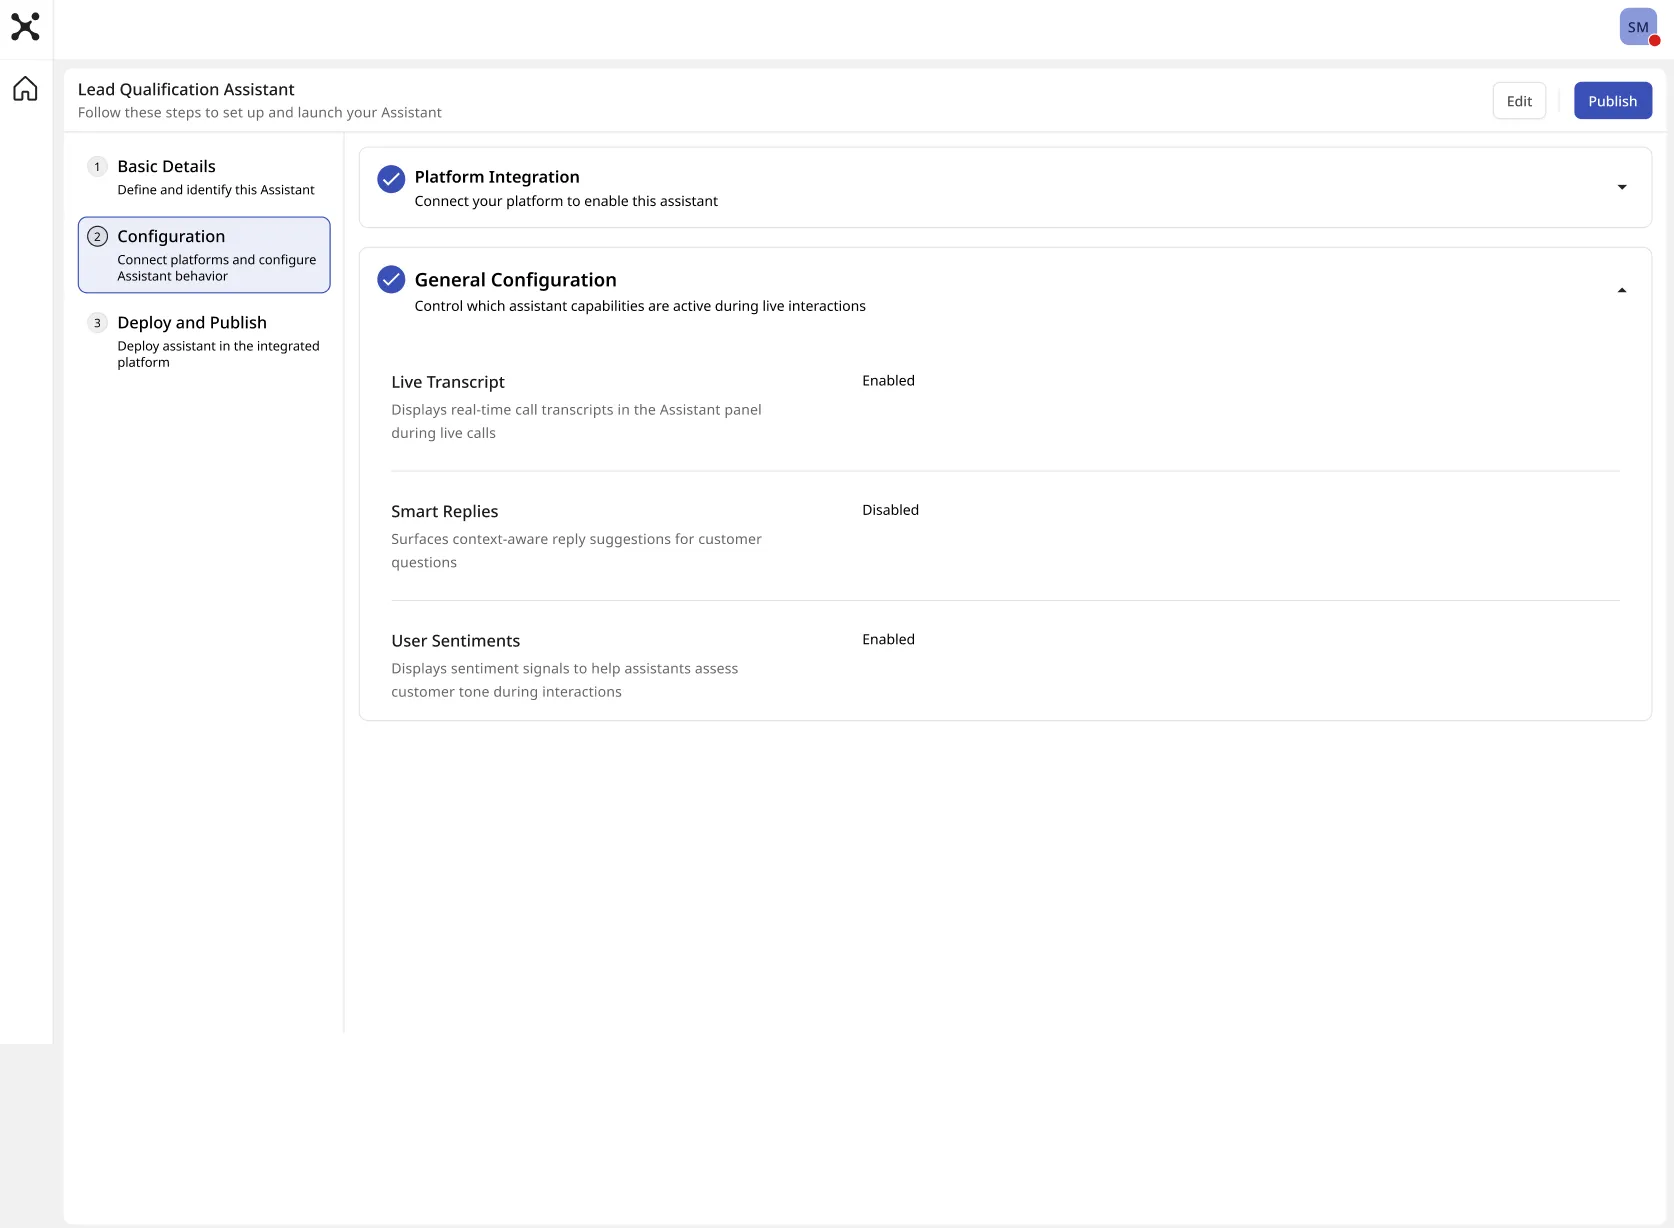This screenshot has height=1228, width=1674.
Task: Click the app logo icon at top left
Action: coord(25,27)
